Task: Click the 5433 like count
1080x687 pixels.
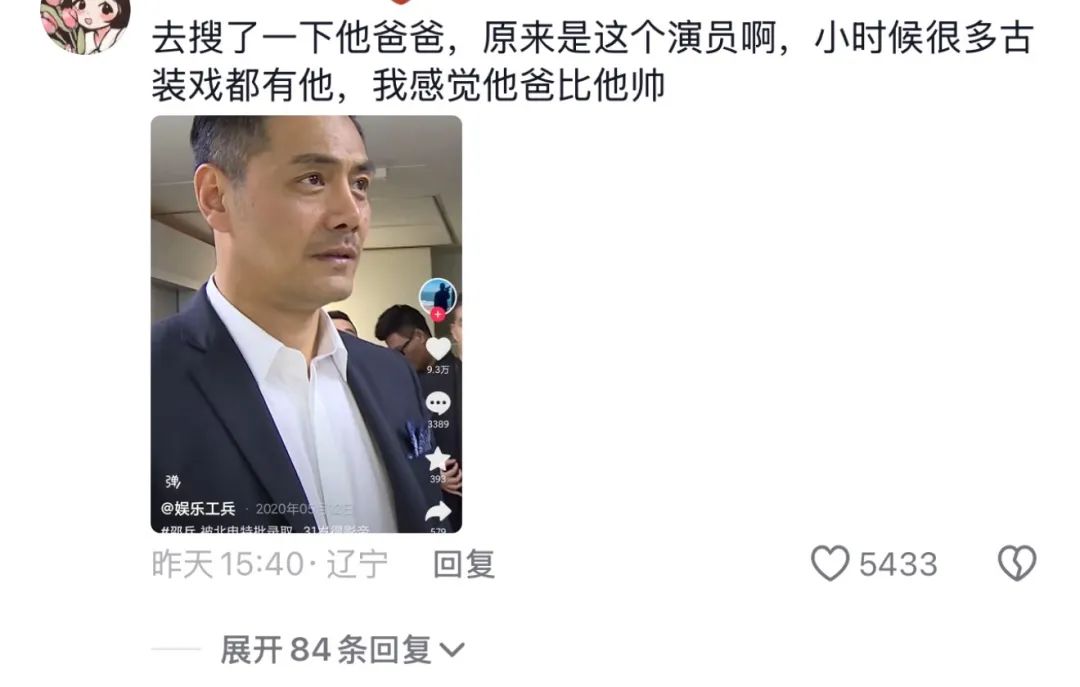Action: [x=898, y=564]
